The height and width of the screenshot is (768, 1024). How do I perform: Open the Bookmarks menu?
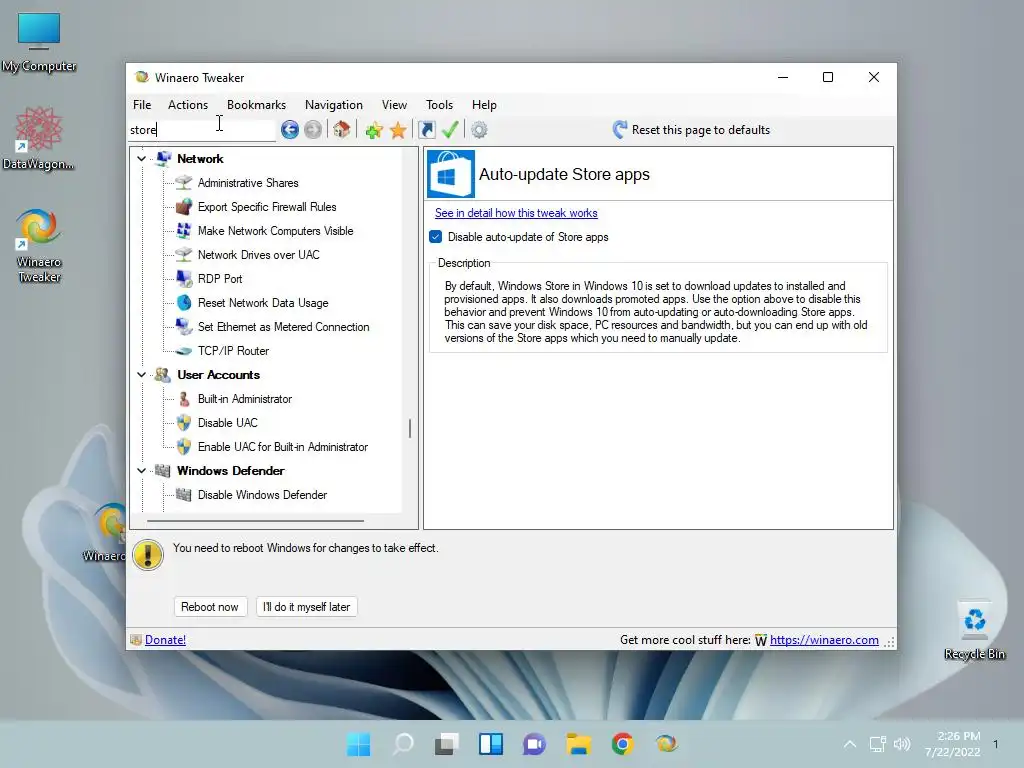(257, 104)
